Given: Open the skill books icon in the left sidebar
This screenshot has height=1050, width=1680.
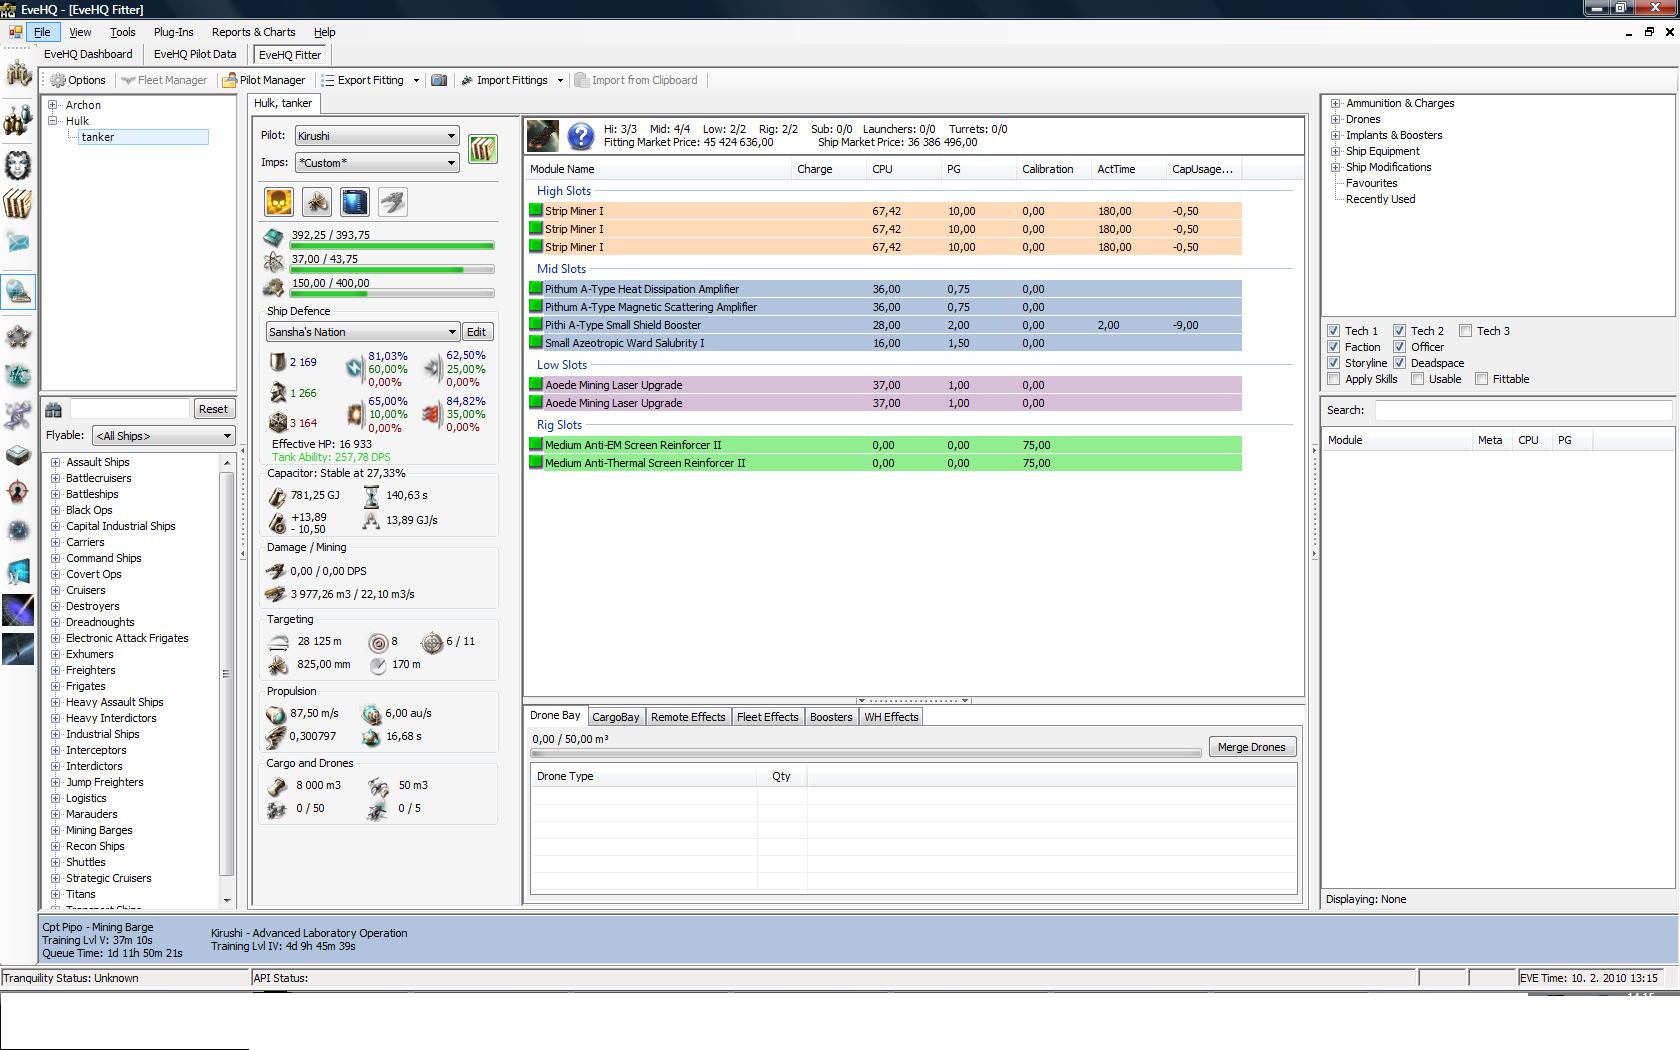Looking at the screenshot, I should coord(18,204).
